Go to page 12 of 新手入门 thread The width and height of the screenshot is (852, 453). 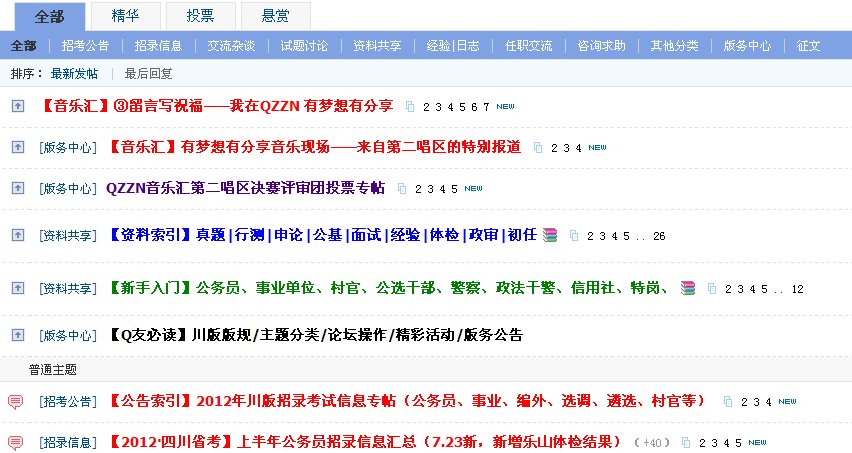[797, 289]
